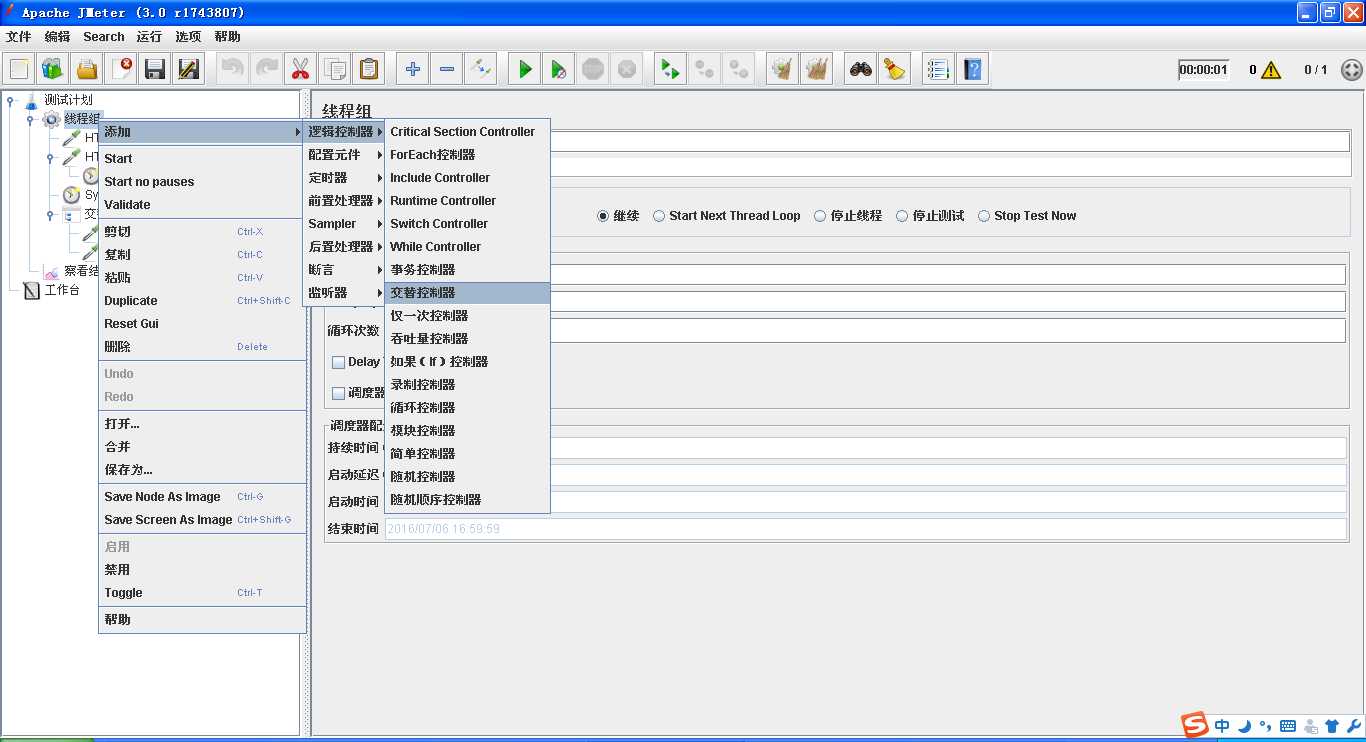The image size is (1366, 742).
Task: Choose 循环控制器 from the submenu
Action: click(x=467, y=408)
